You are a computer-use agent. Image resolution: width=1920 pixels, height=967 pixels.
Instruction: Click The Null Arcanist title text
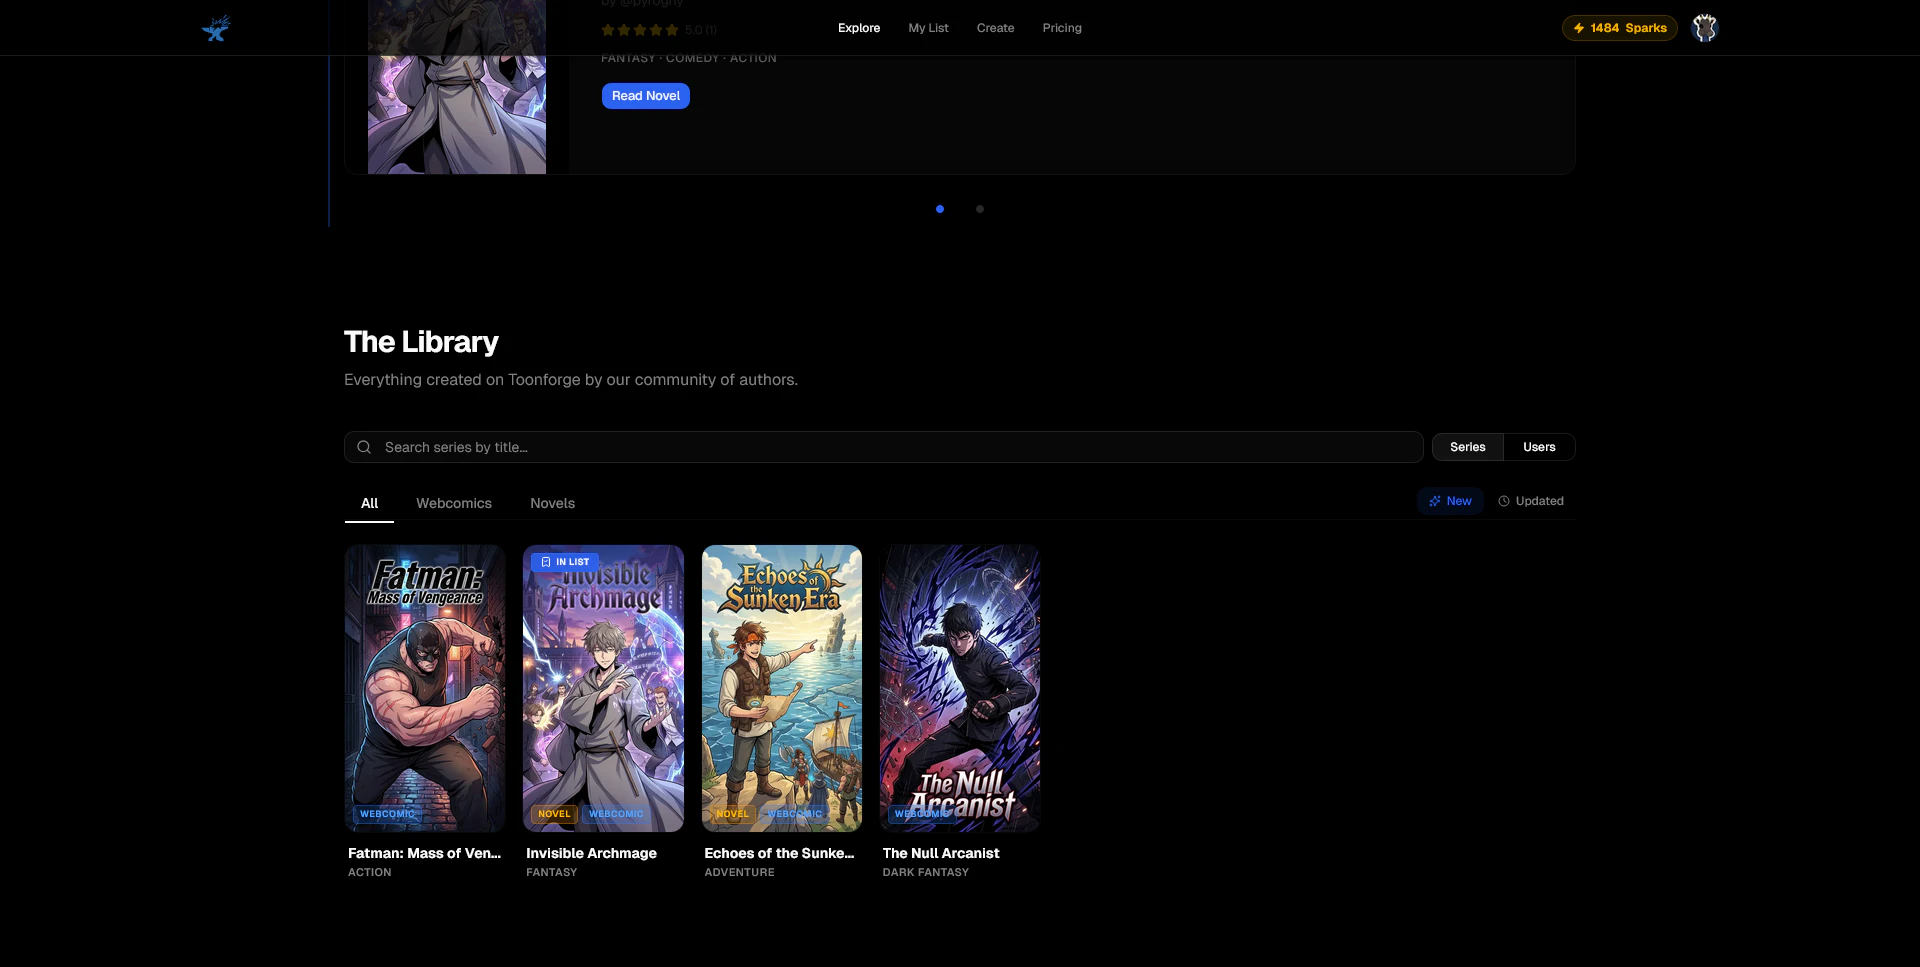(941, 853)
